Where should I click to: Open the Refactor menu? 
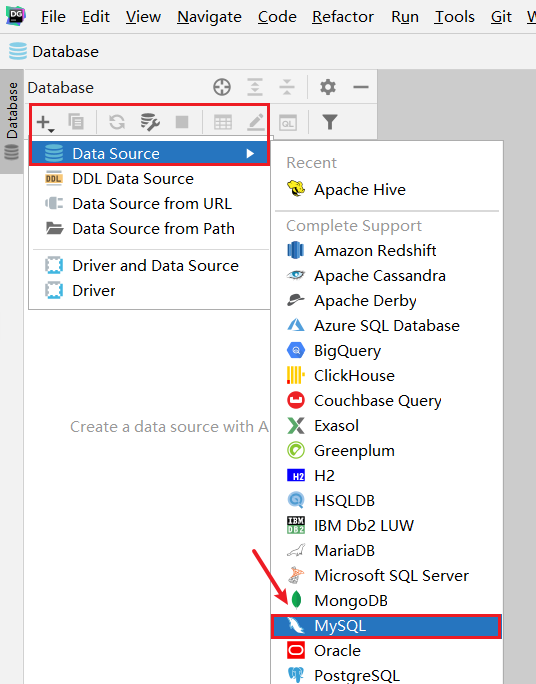tap(343, 17)
